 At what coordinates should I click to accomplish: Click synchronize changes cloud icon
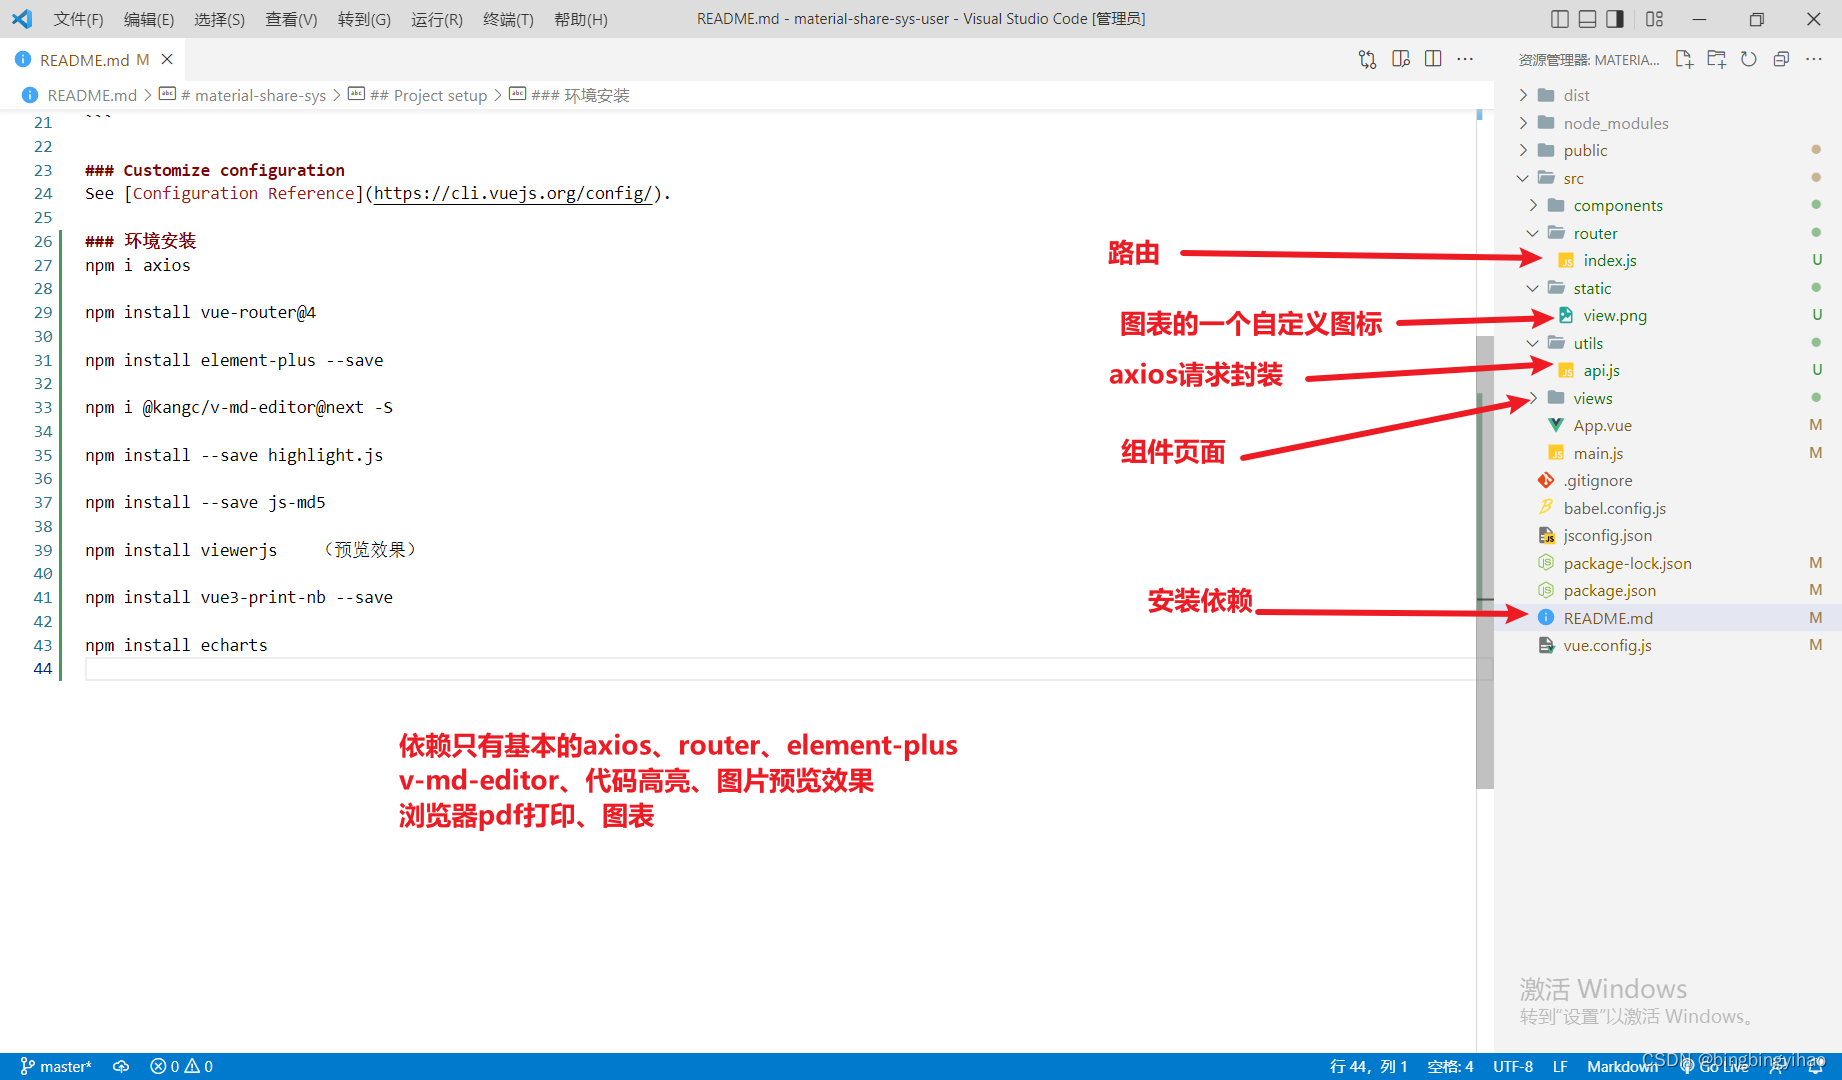[x=121, y=1066]
